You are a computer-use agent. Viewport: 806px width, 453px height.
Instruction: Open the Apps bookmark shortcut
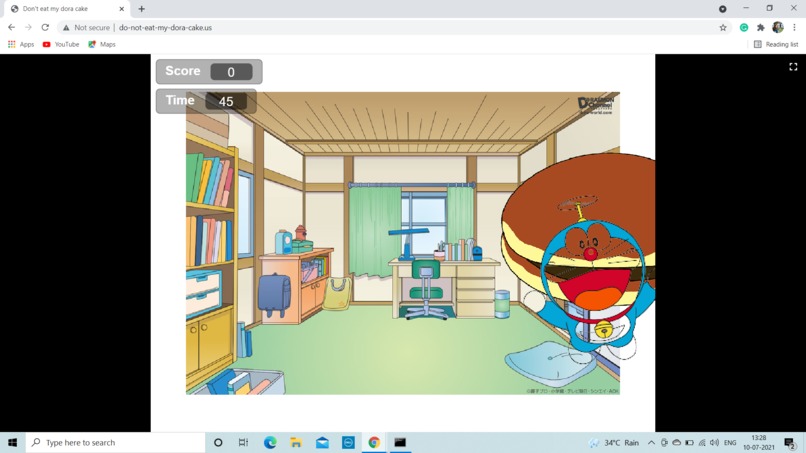point(21,44)
